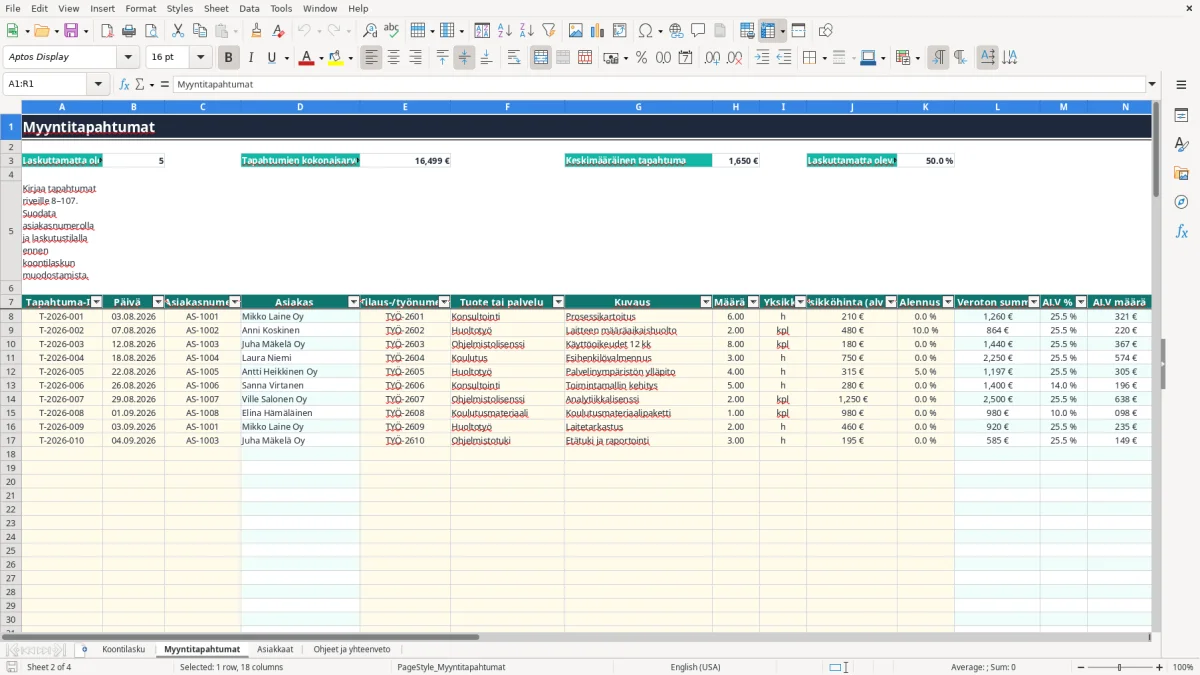Activate Clone Formatting paintbrush
Viewport: 1200px width, 675px height.
click(x=257, y=31)
